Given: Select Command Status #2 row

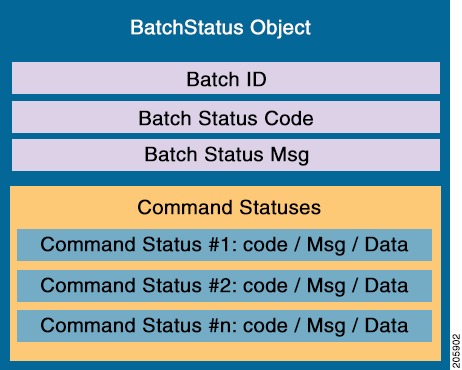Looking at the screenshot, I should tap(224, 286).
